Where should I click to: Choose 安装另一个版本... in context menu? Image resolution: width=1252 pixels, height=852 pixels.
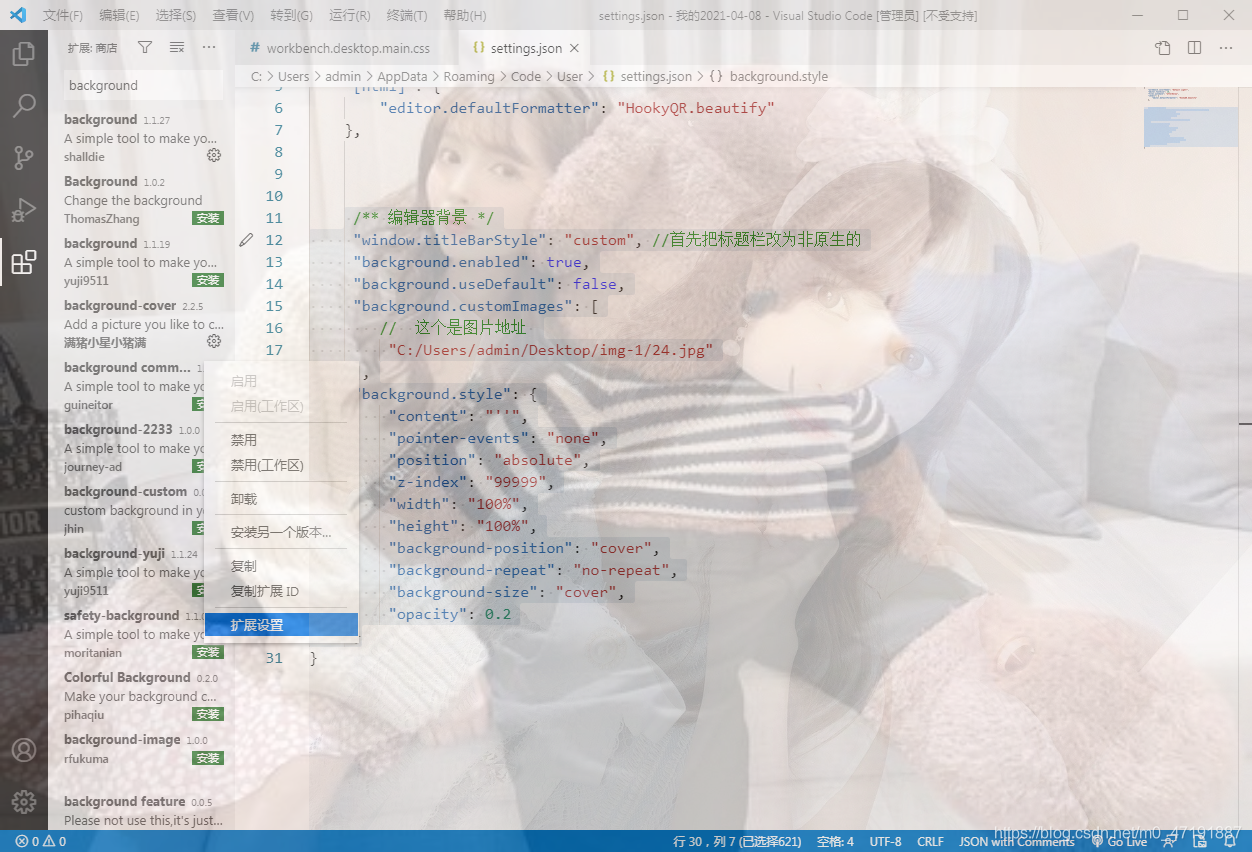tap(281, 532)
